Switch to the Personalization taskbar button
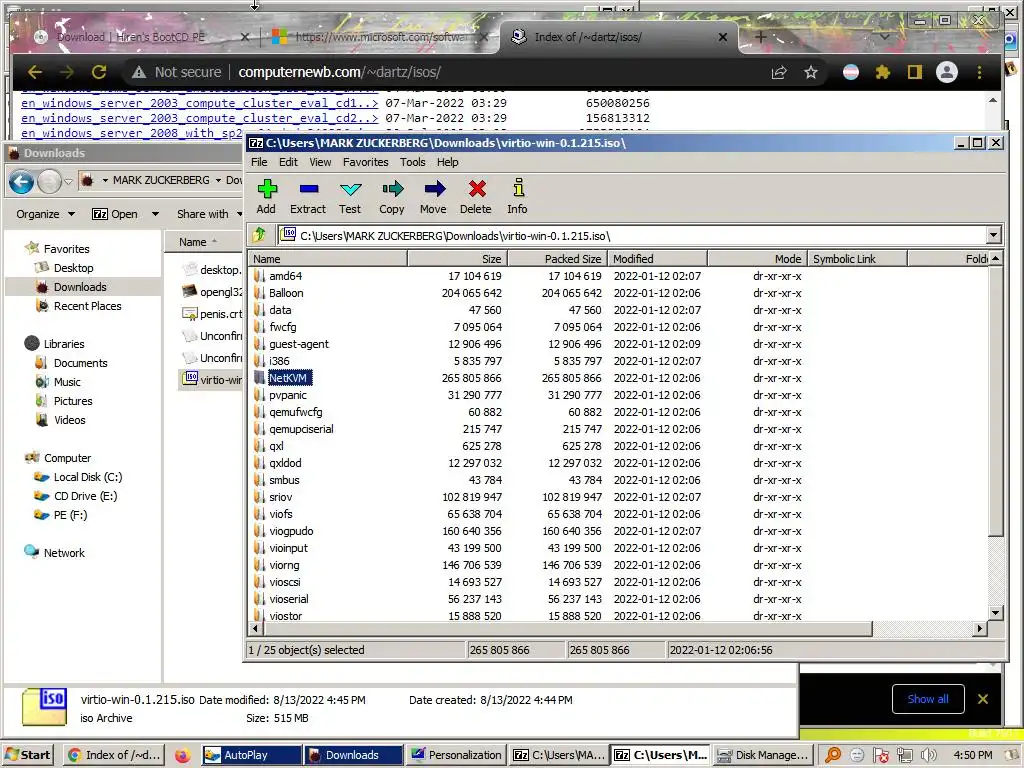This screenshot has height=768, width=1024. point(456,755)
